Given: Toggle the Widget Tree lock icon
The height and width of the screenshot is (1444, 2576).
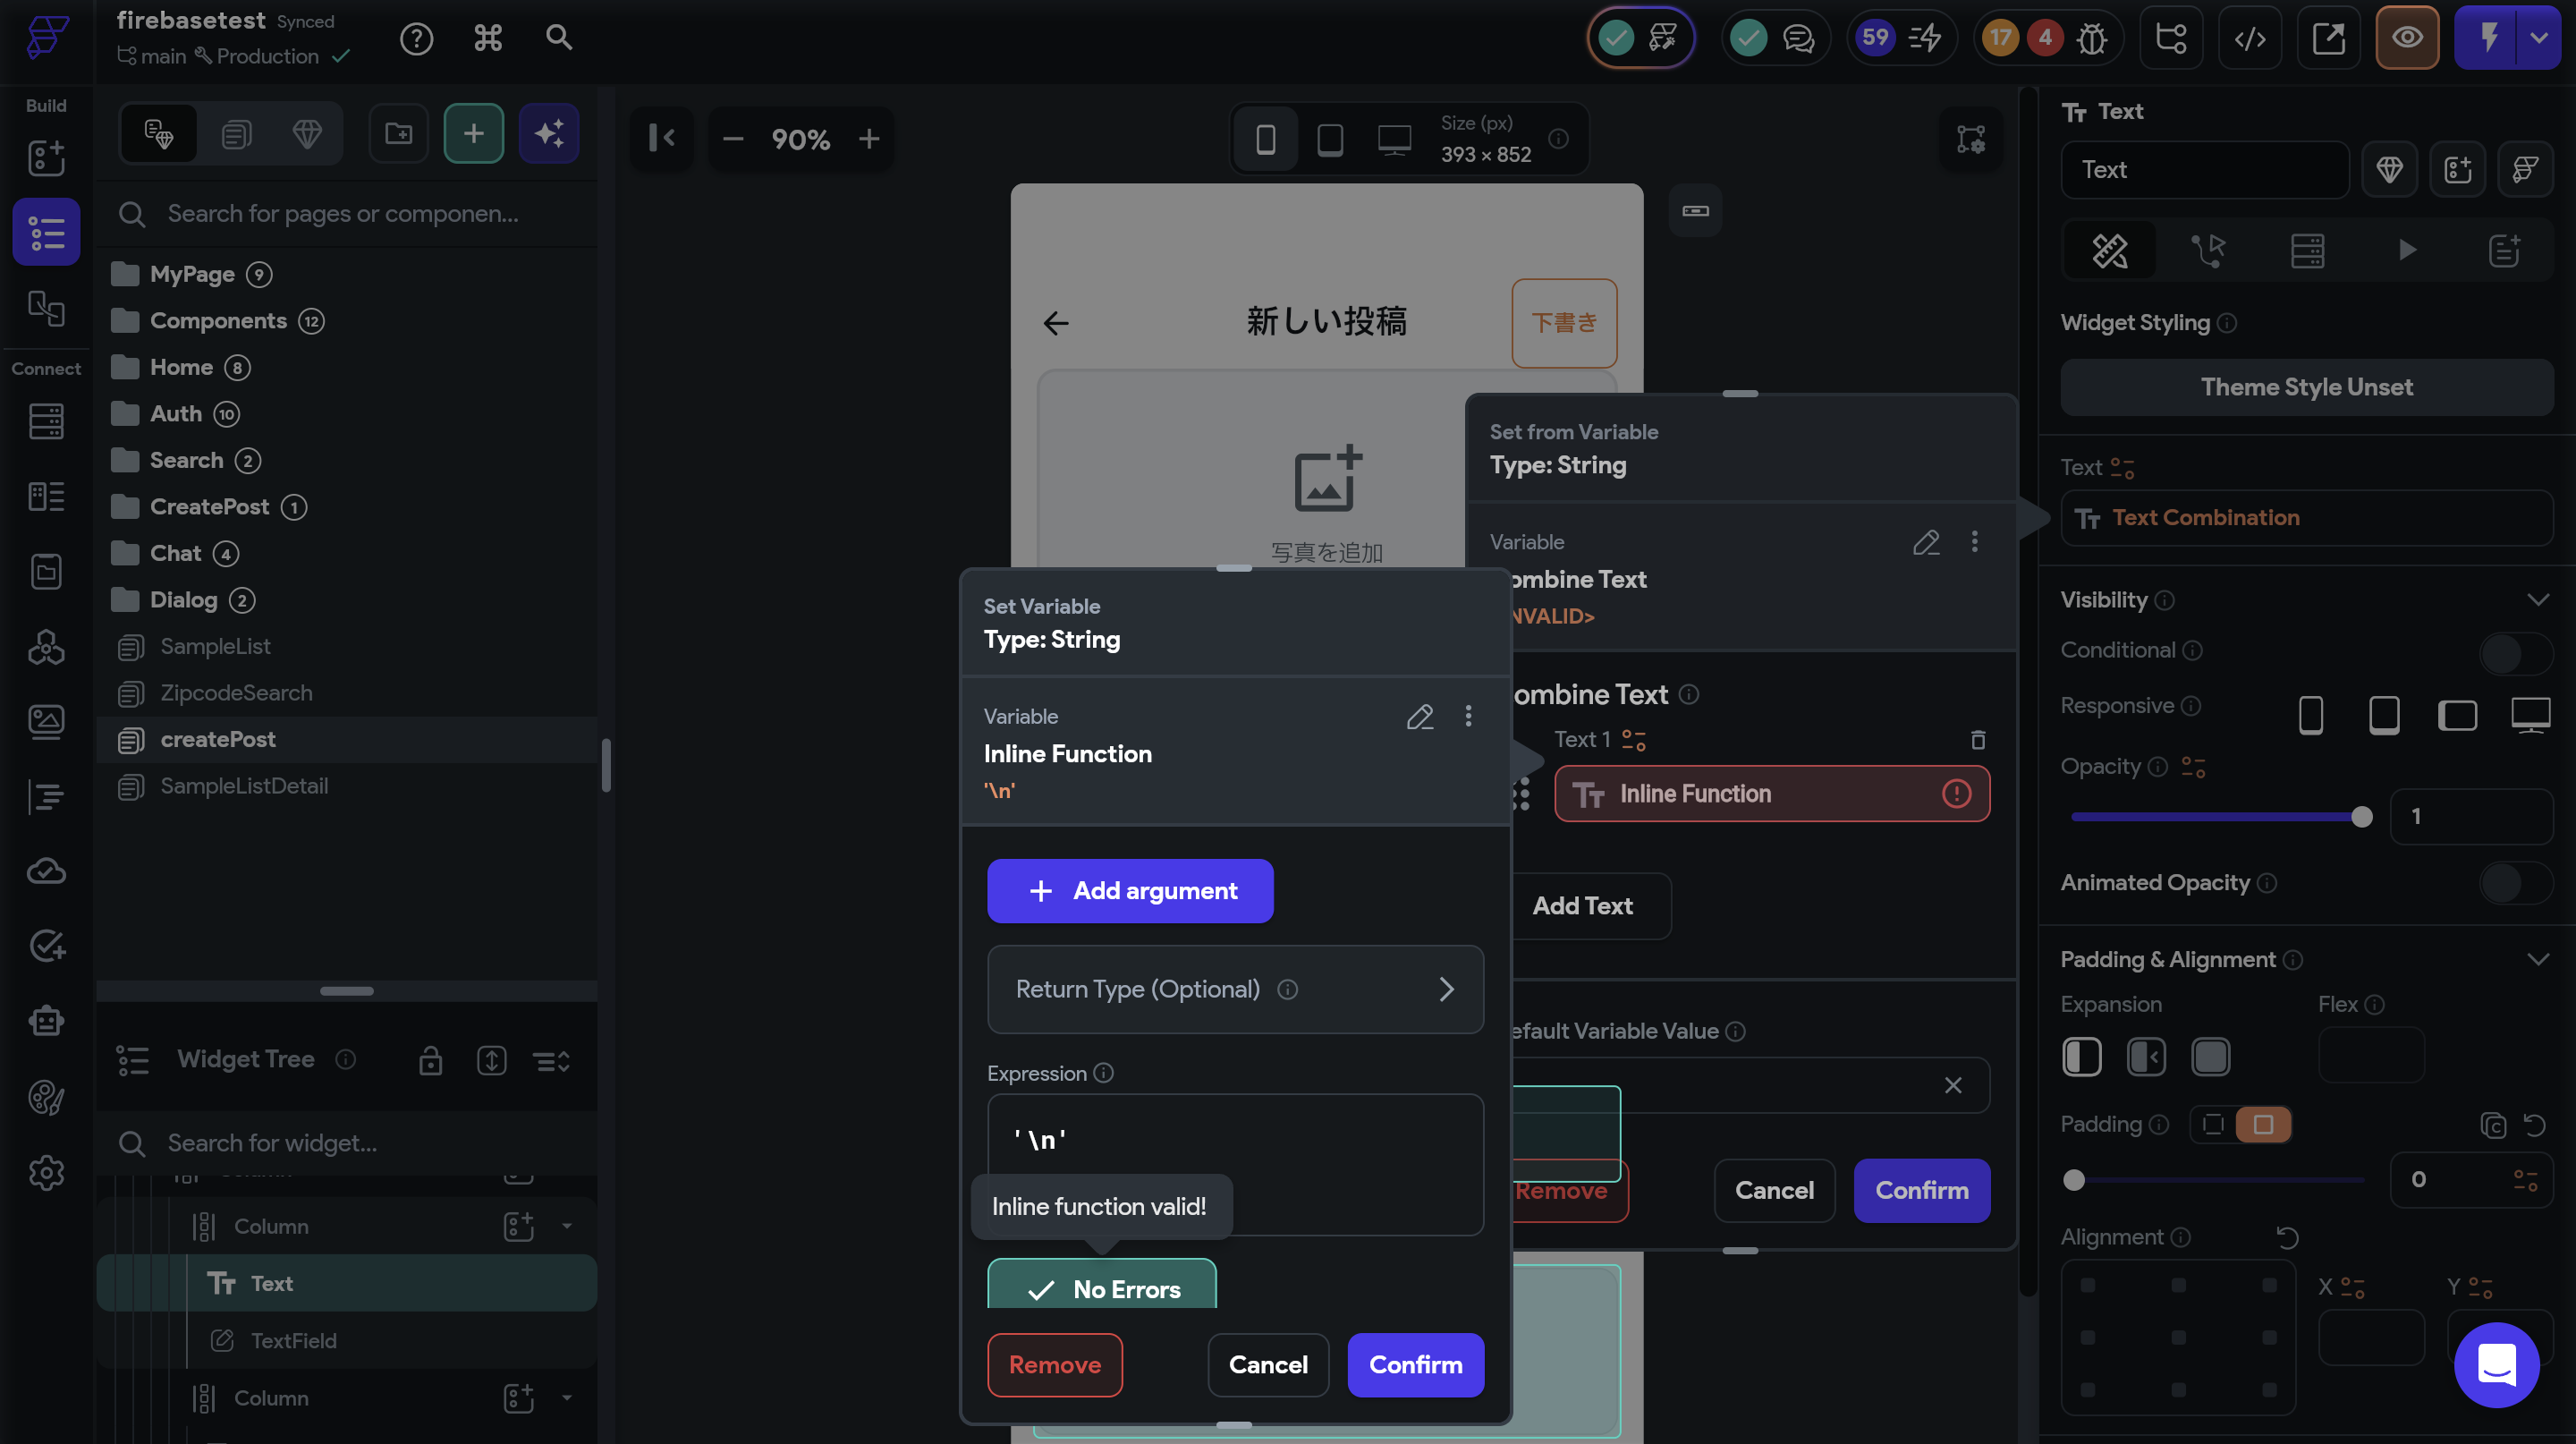Looking at the screenshot, I should click(430, 1060).
